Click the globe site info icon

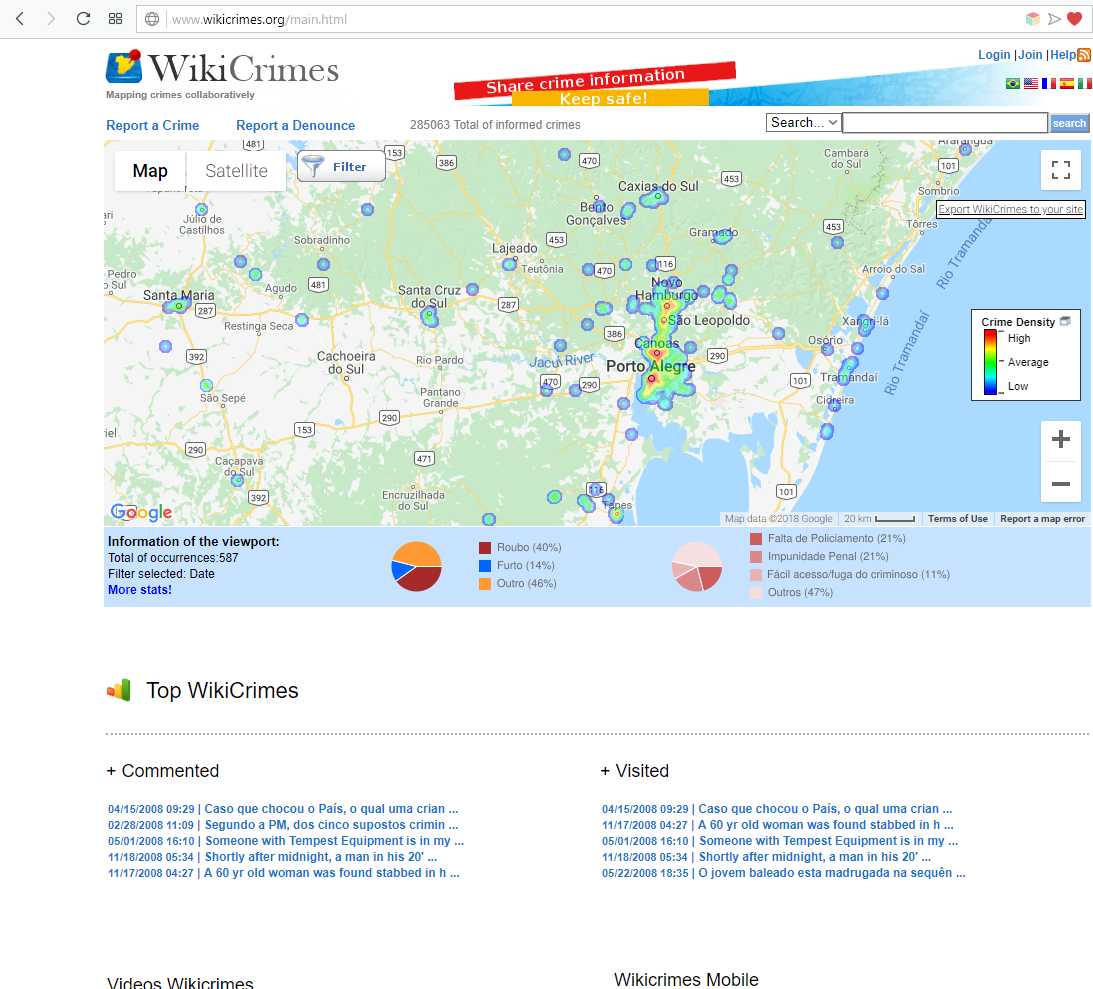click(151, 19)
